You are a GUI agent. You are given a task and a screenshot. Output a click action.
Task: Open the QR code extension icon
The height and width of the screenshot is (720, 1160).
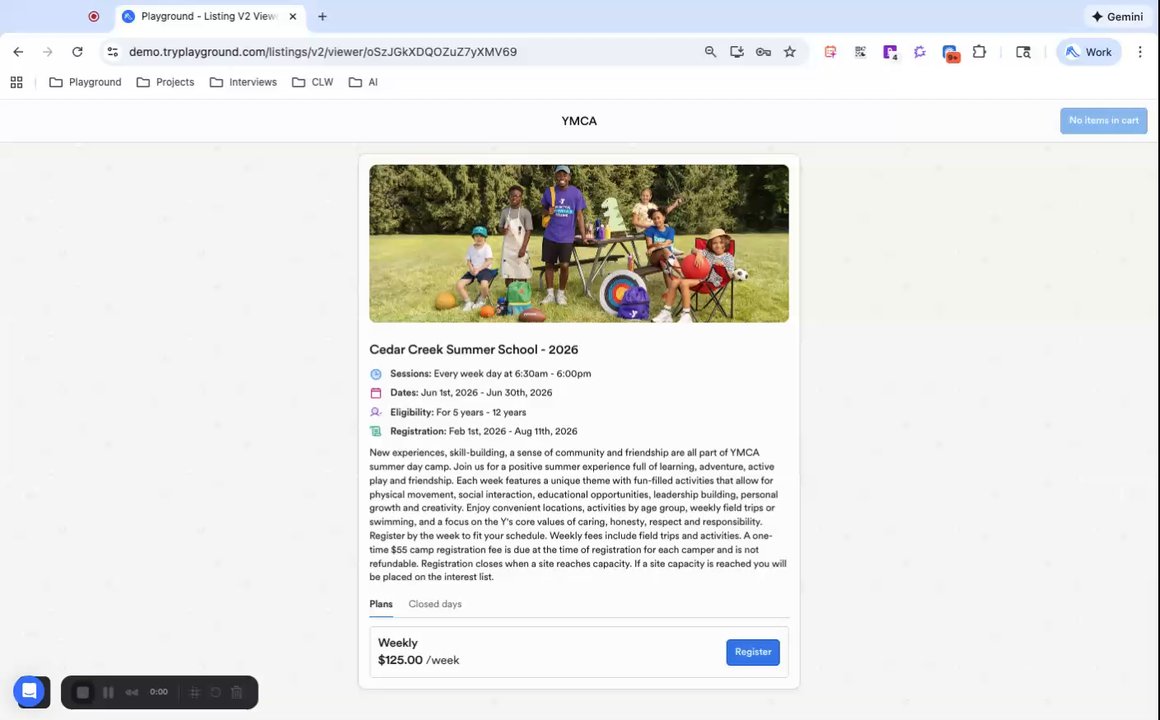click(860, 52)
